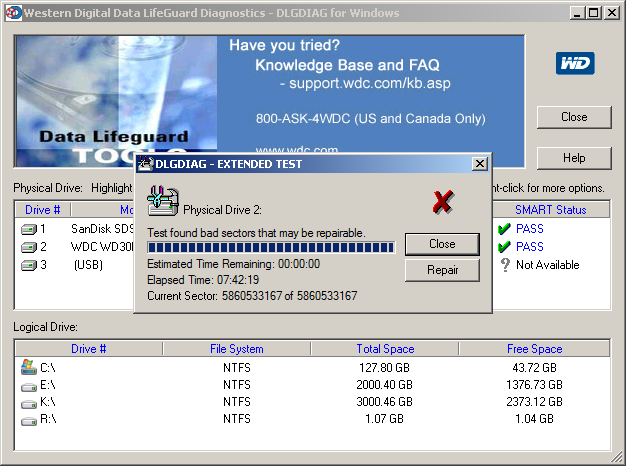Select physical drive 3 USB disk icon
Image resolution: width=626 pixels, height=466 pixels.
(29, 265)
